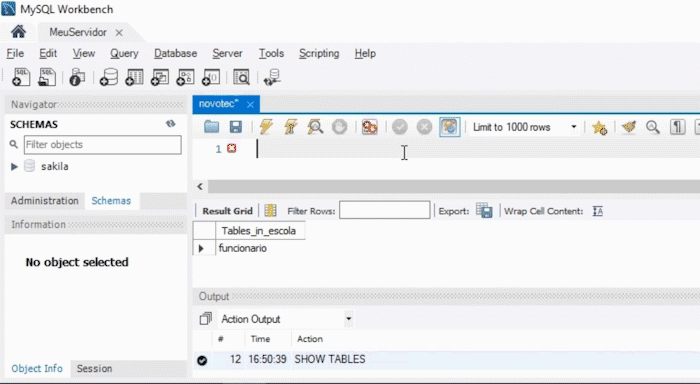Viewport: 700px width, 384px height.
Task: Open the Server menu
Action: point(227,53)
